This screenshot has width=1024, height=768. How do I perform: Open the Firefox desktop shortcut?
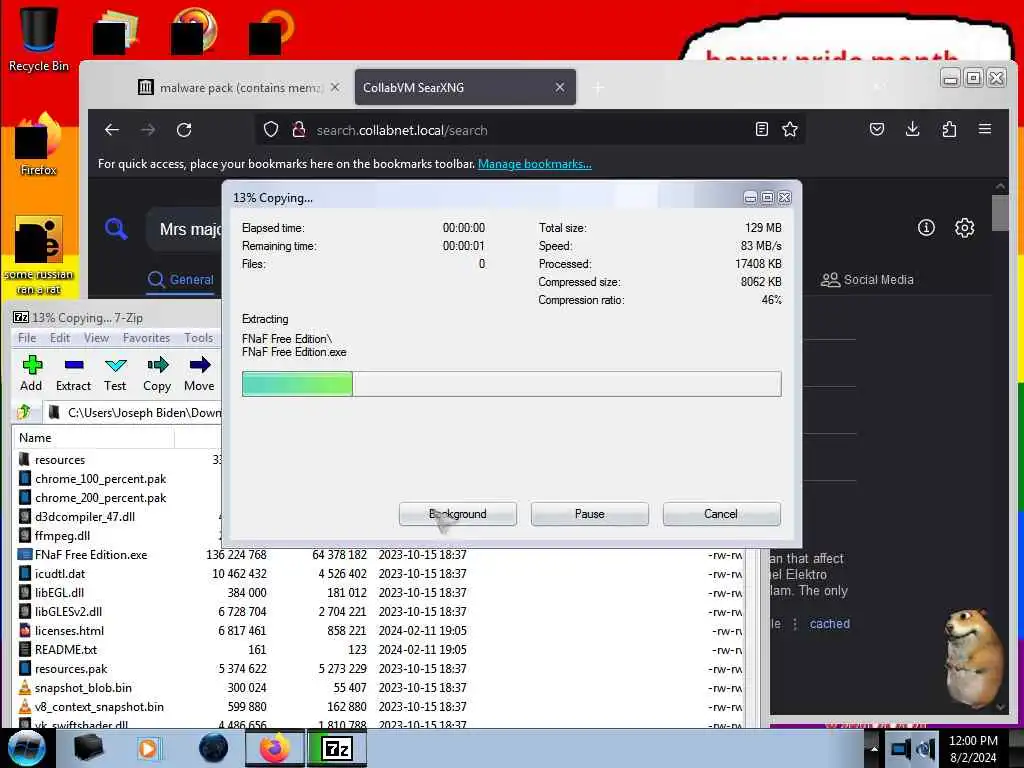click(38, 144)
